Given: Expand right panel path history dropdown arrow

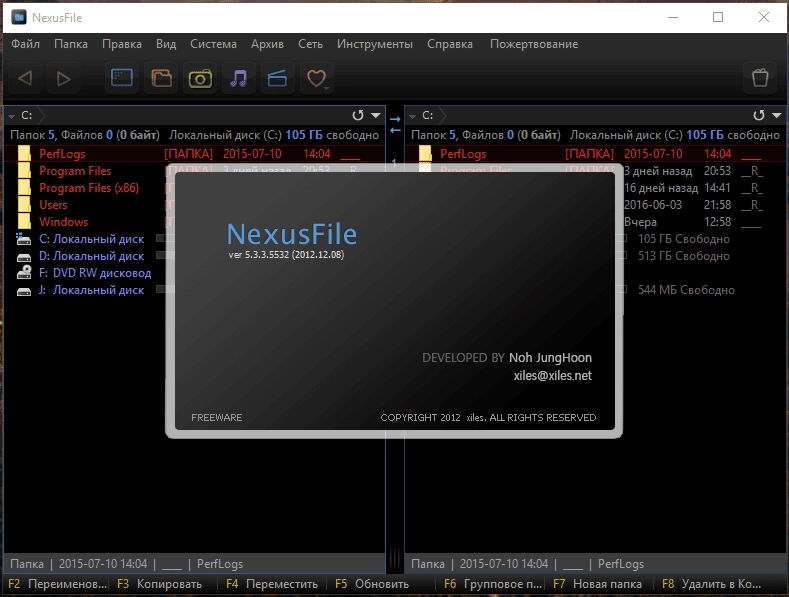Looking at the screenshot, I should pyautogui.click(x=776, y=115).
